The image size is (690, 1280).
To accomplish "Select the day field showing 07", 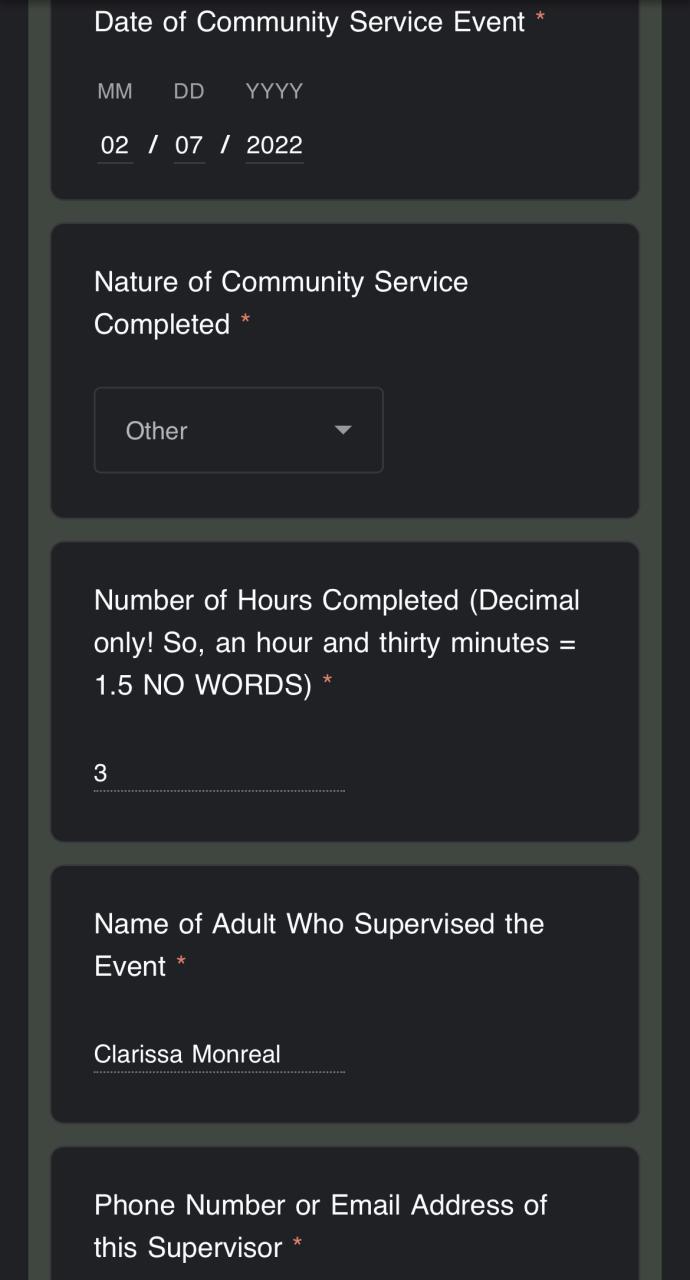I will [x=188, y=145].
